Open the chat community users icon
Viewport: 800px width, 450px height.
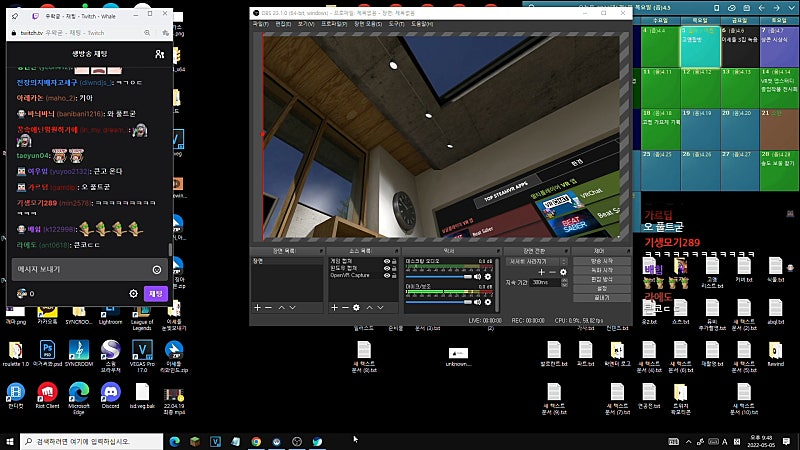160,54
